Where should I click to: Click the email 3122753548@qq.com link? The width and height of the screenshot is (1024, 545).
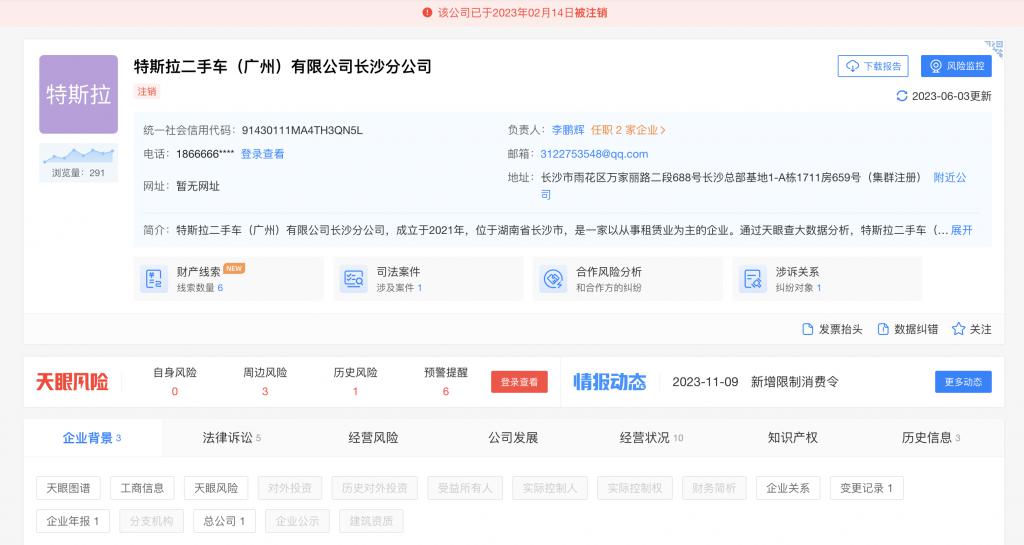point(594,154)
